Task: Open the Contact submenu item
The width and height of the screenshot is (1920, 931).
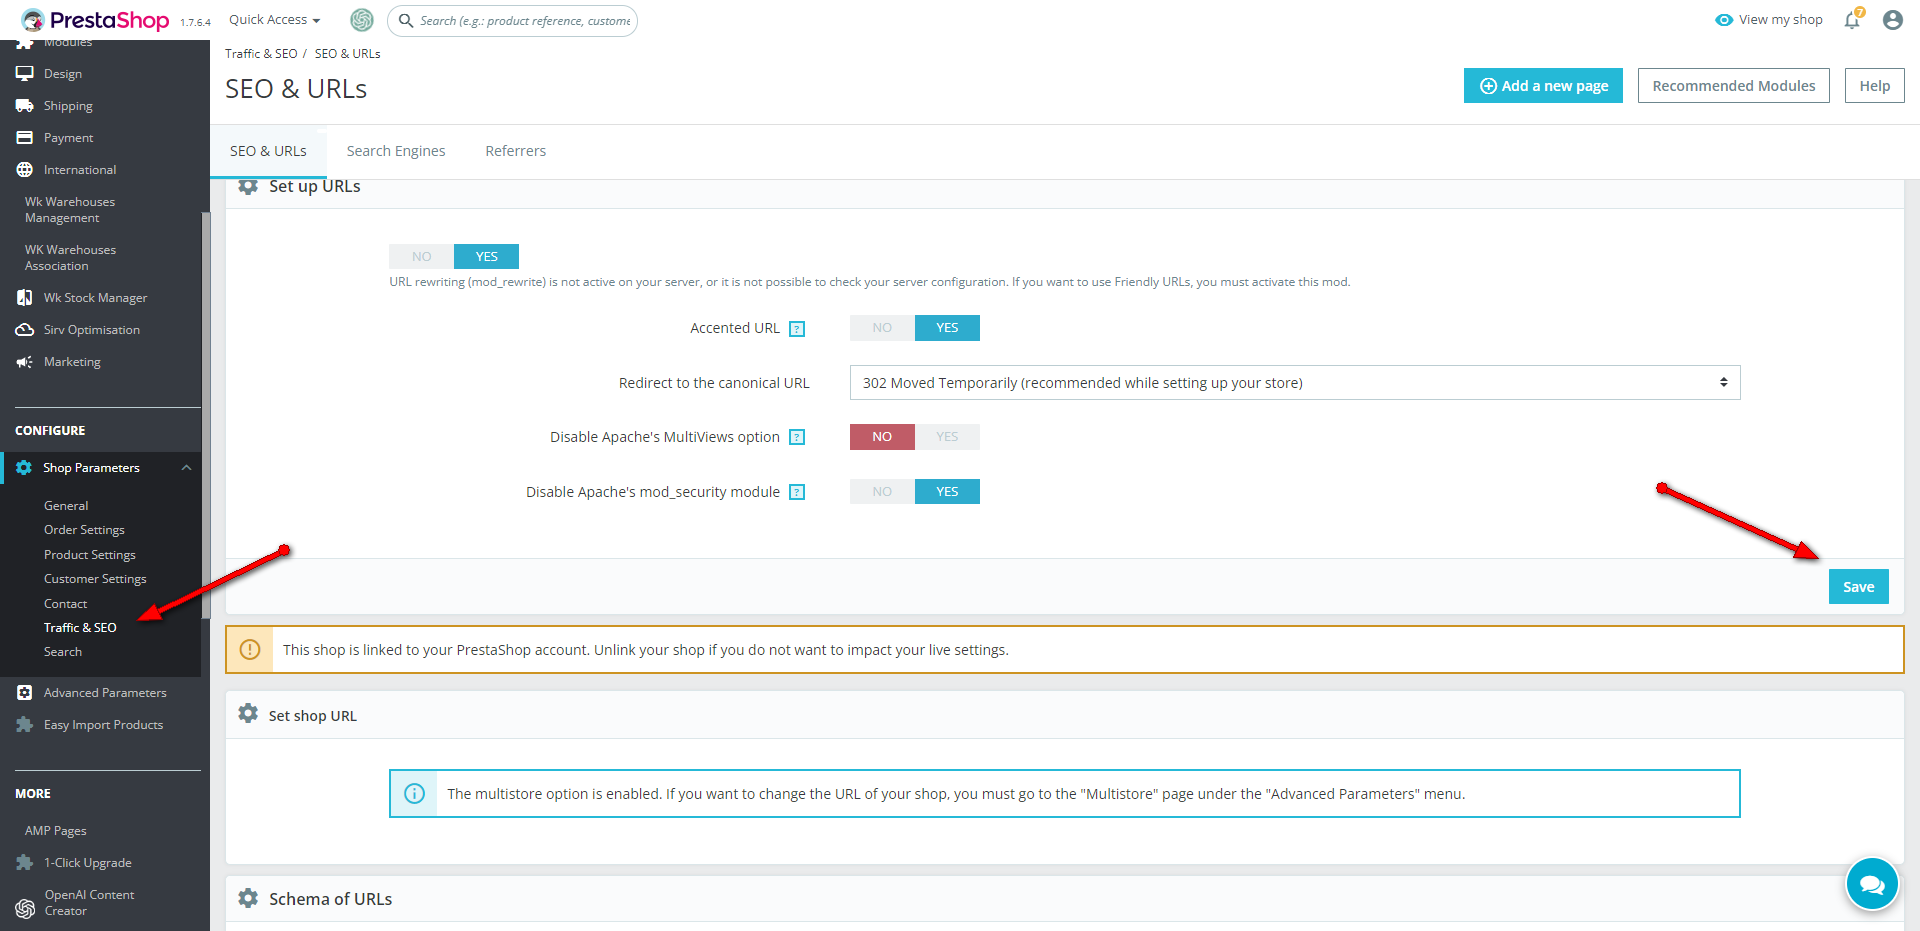Action: pos(65,604)
